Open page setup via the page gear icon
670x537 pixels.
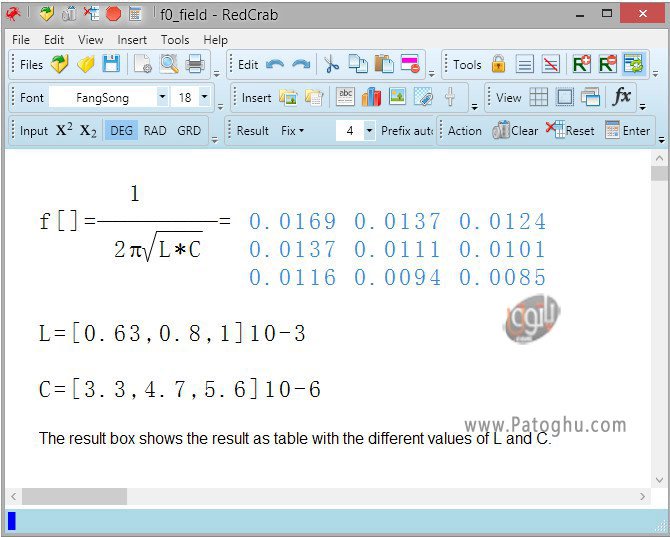coord(143,65)
